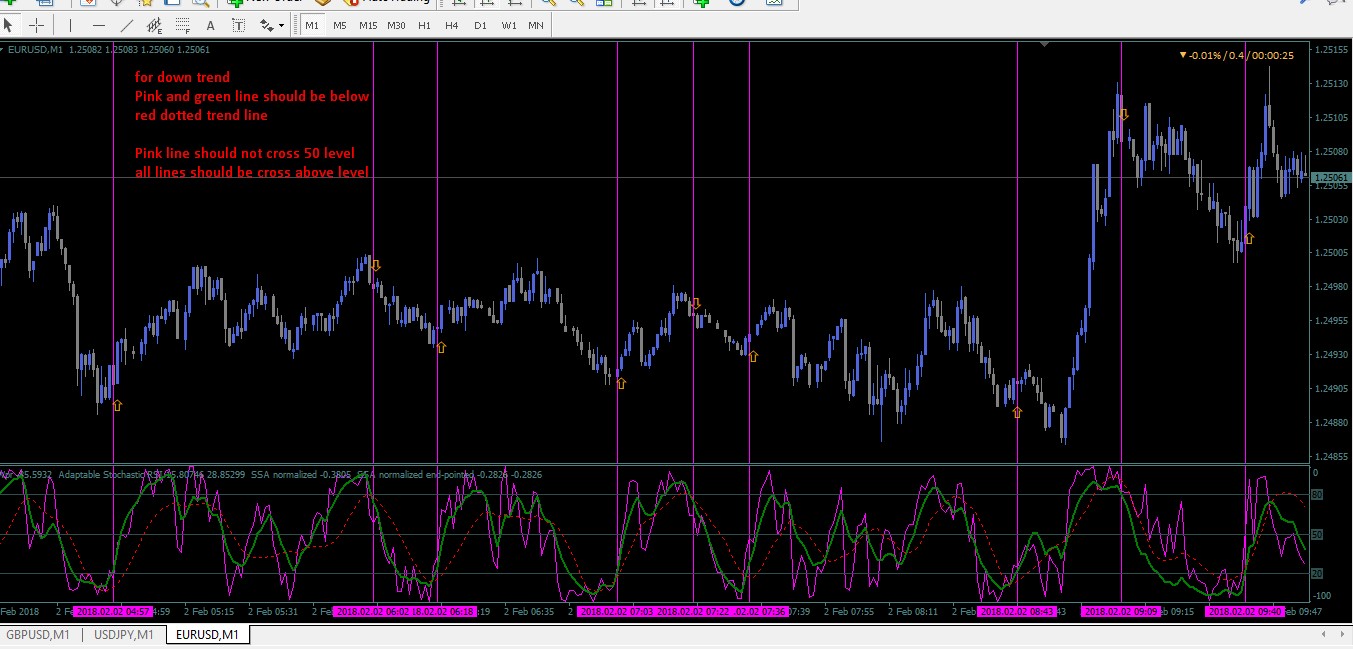
Task: Click the 2018.02.02 09:40 time marker
Action: point(1245,611)
